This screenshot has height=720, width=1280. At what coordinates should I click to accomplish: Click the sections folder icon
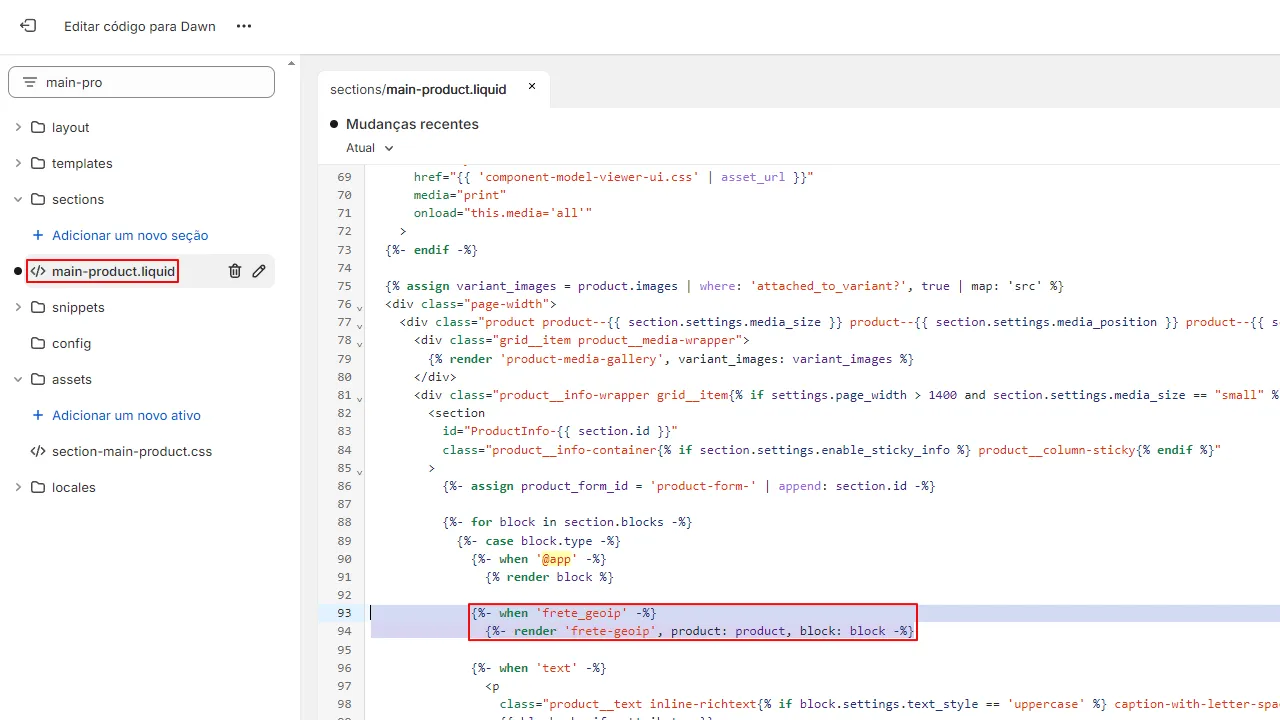38,199
